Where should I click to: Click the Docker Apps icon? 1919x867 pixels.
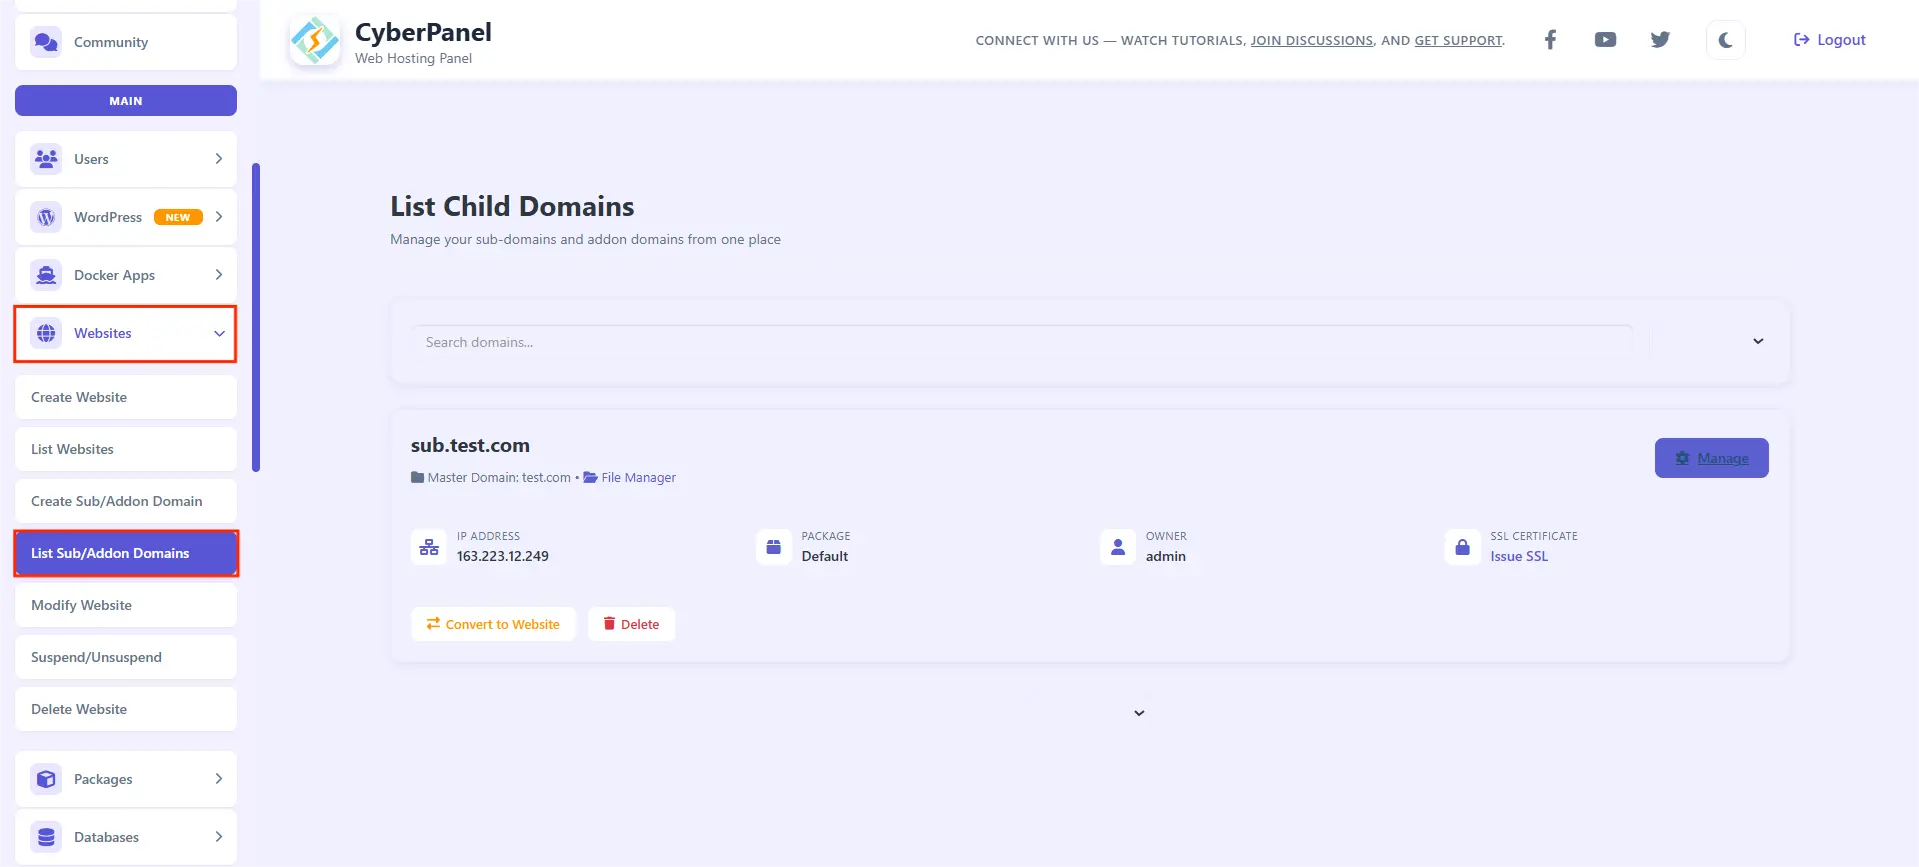click(46, 275)
